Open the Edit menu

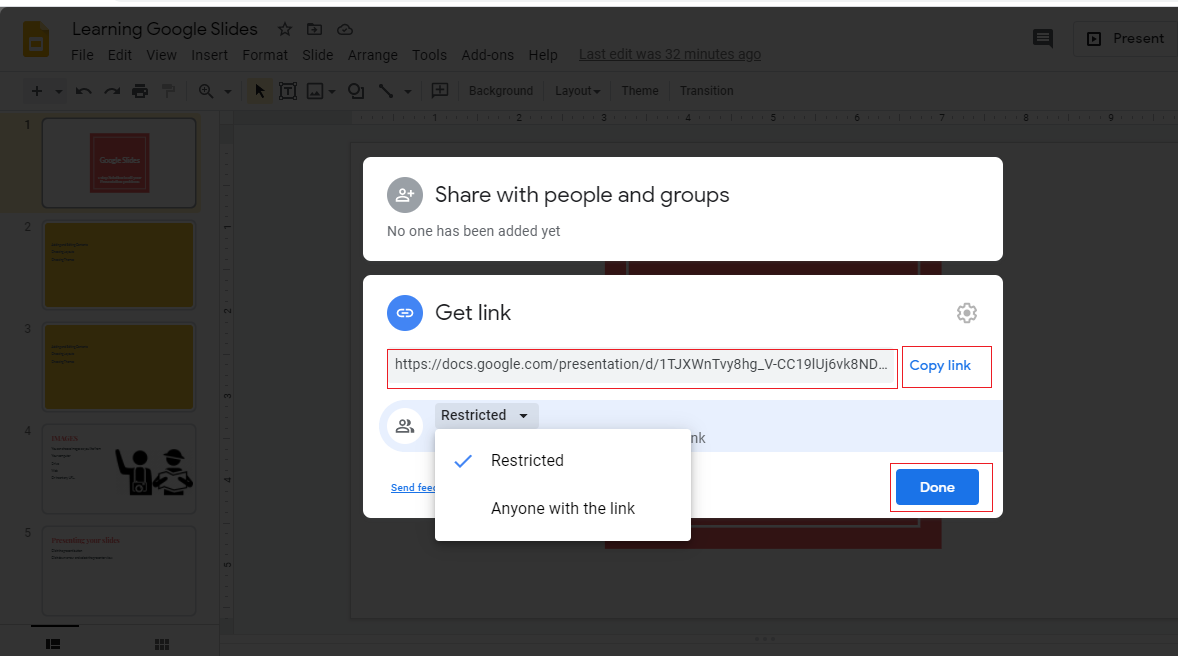(119, 55)
